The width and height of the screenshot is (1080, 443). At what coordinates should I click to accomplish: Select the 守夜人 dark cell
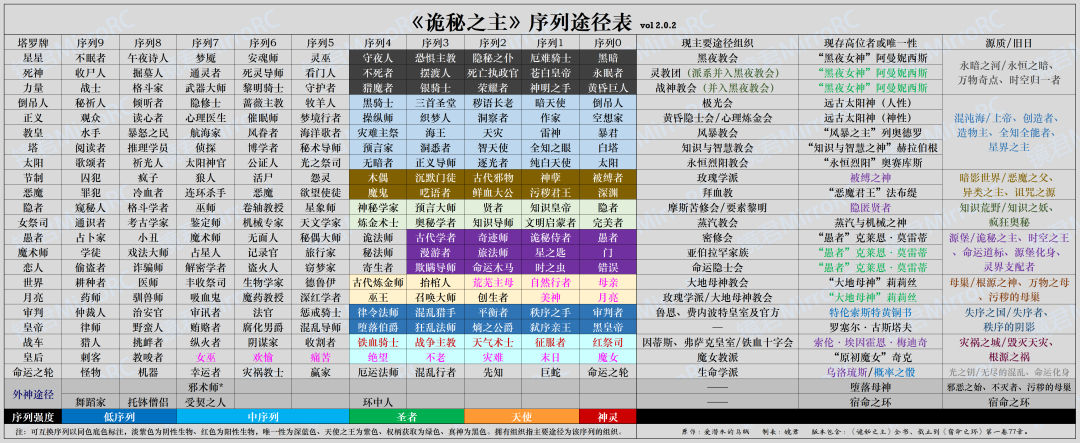click(378, 58)
